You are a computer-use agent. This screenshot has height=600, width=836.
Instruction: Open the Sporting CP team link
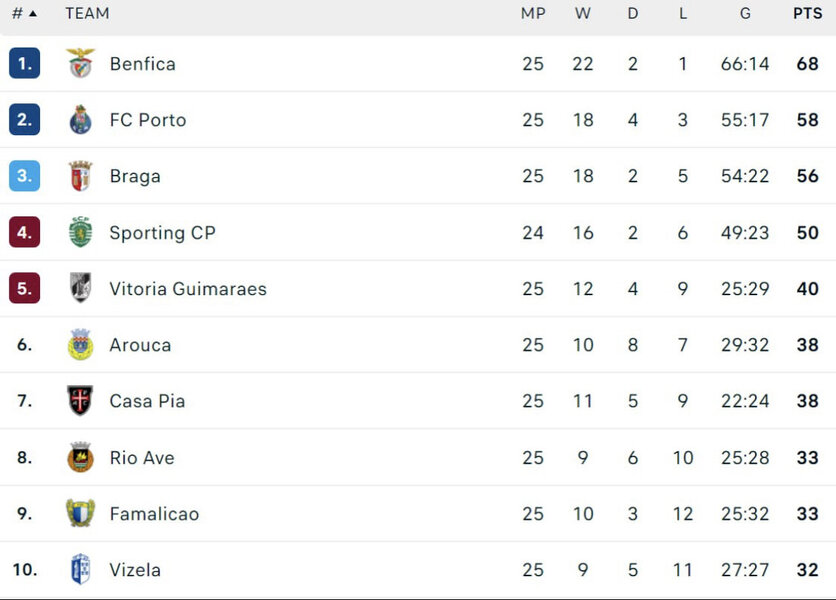click(x=162, y=233)
